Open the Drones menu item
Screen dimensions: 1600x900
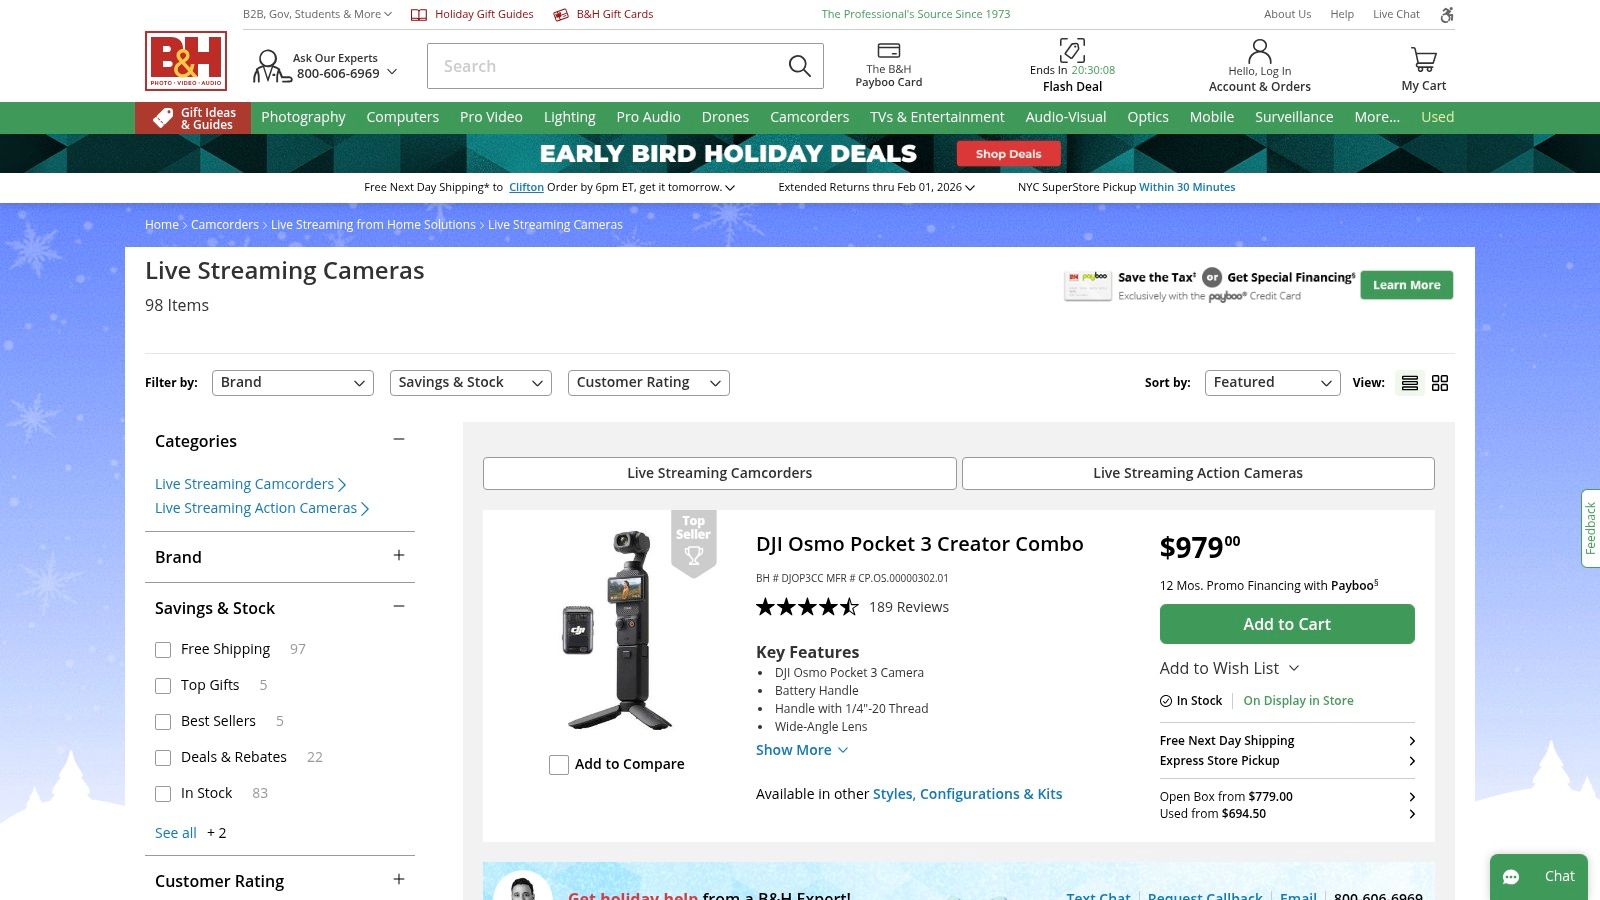coord(725,117)
